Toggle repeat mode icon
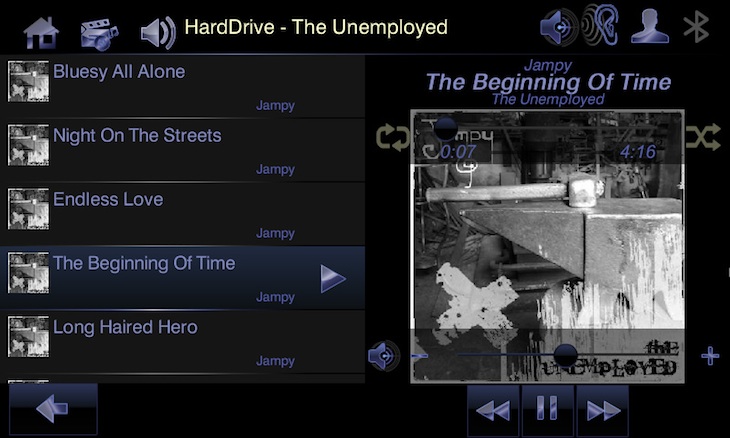 tap(392, 138)
